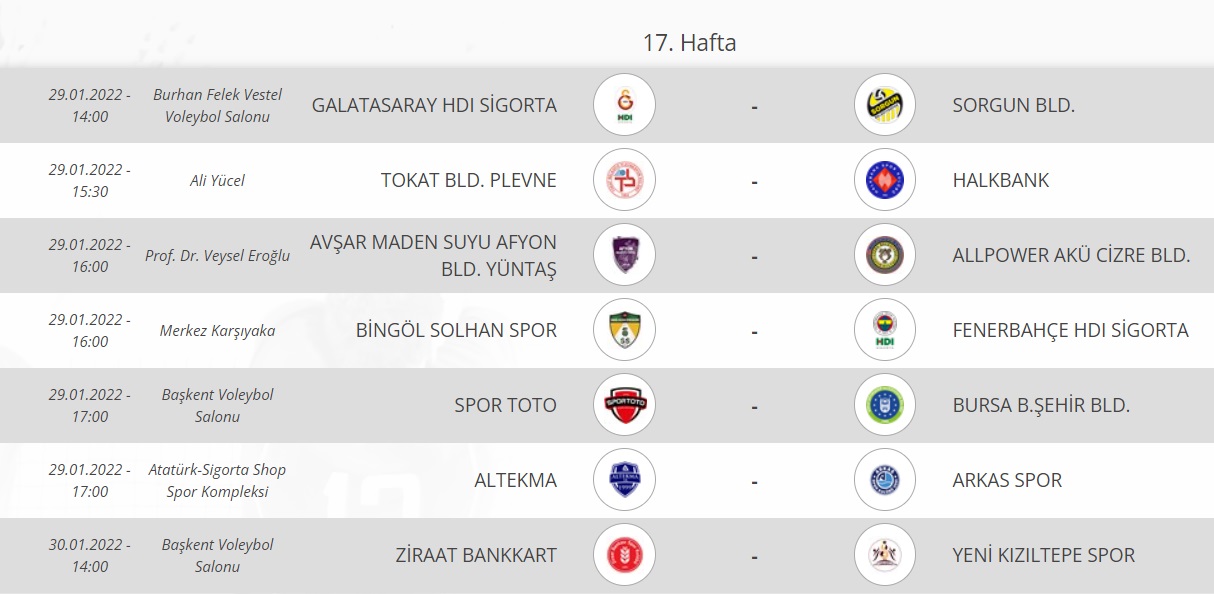Click the Bursa B.Şehir Bld. logo
Image resolution: width=1214 pixels, height=594 pixels.
pos(885,405)
